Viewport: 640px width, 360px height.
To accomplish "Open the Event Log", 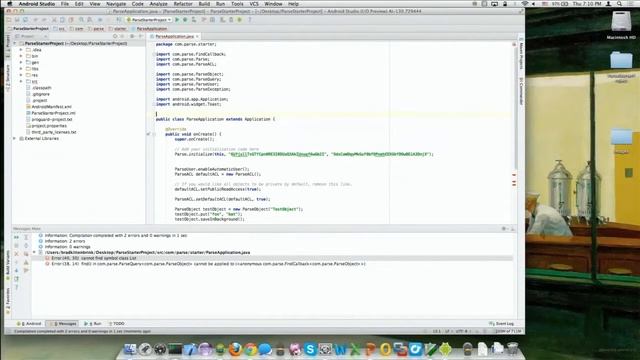I will 502,323.
